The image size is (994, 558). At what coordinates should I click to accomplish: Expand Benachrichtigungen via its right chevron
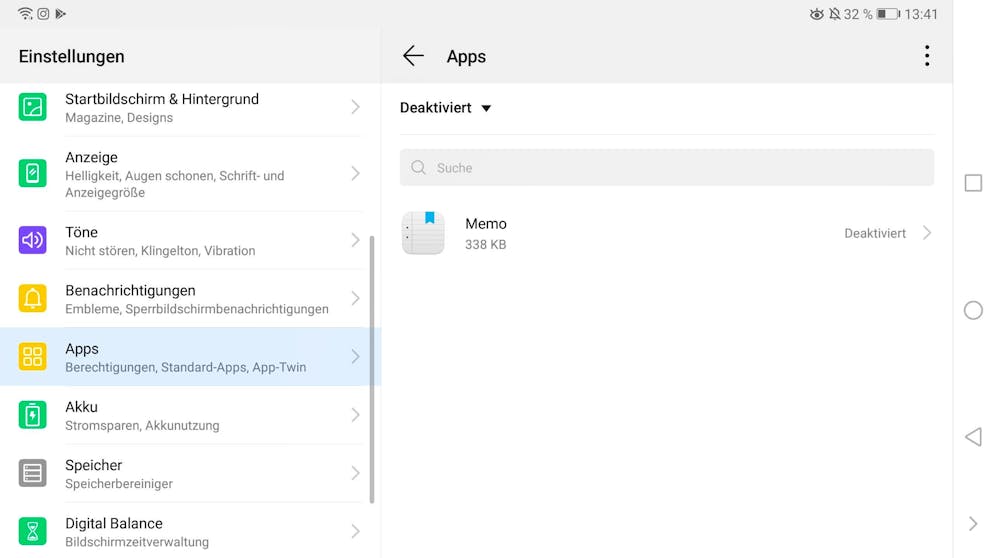356,298
